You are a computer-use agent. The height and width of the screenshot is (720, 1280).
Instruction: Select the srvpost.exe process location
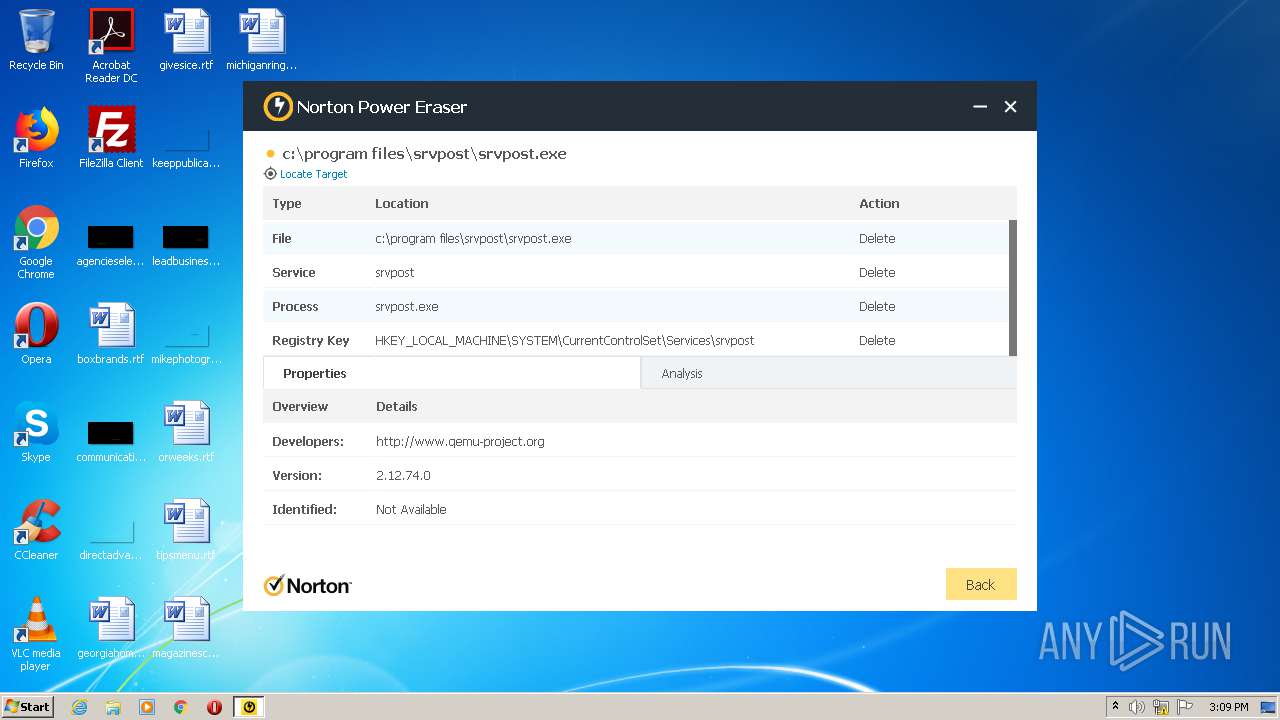[407, 307]
